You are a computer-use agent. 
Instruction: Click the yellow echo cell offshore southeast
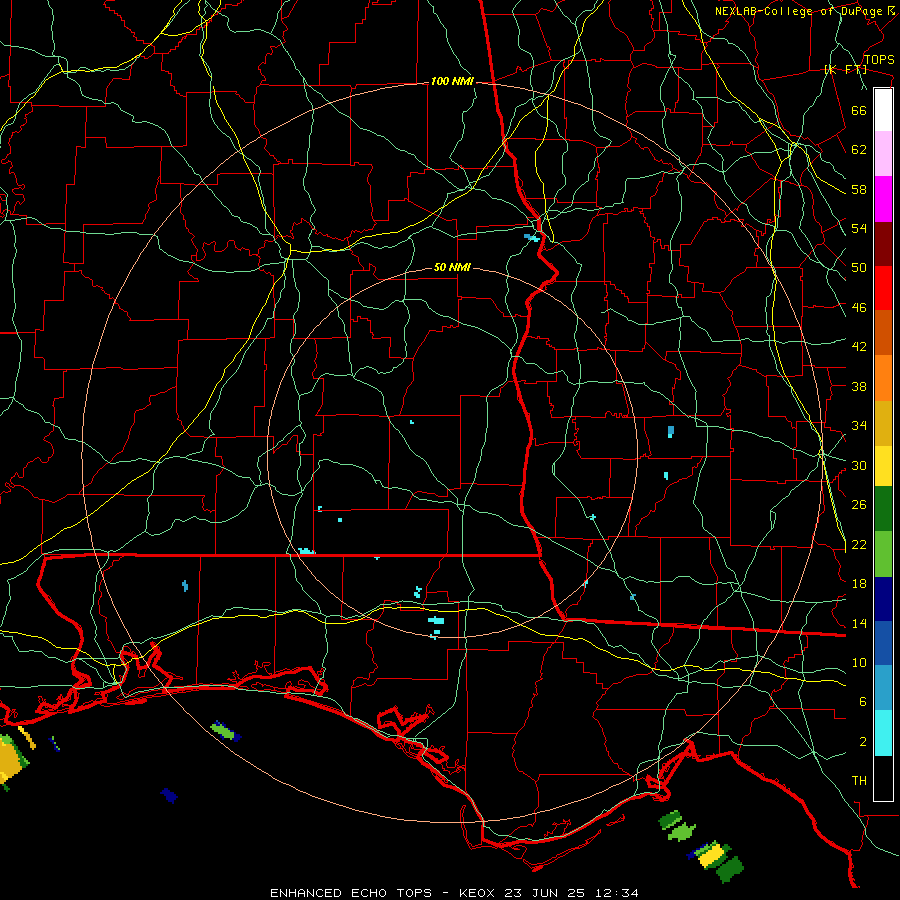click(x=712, y=855)
